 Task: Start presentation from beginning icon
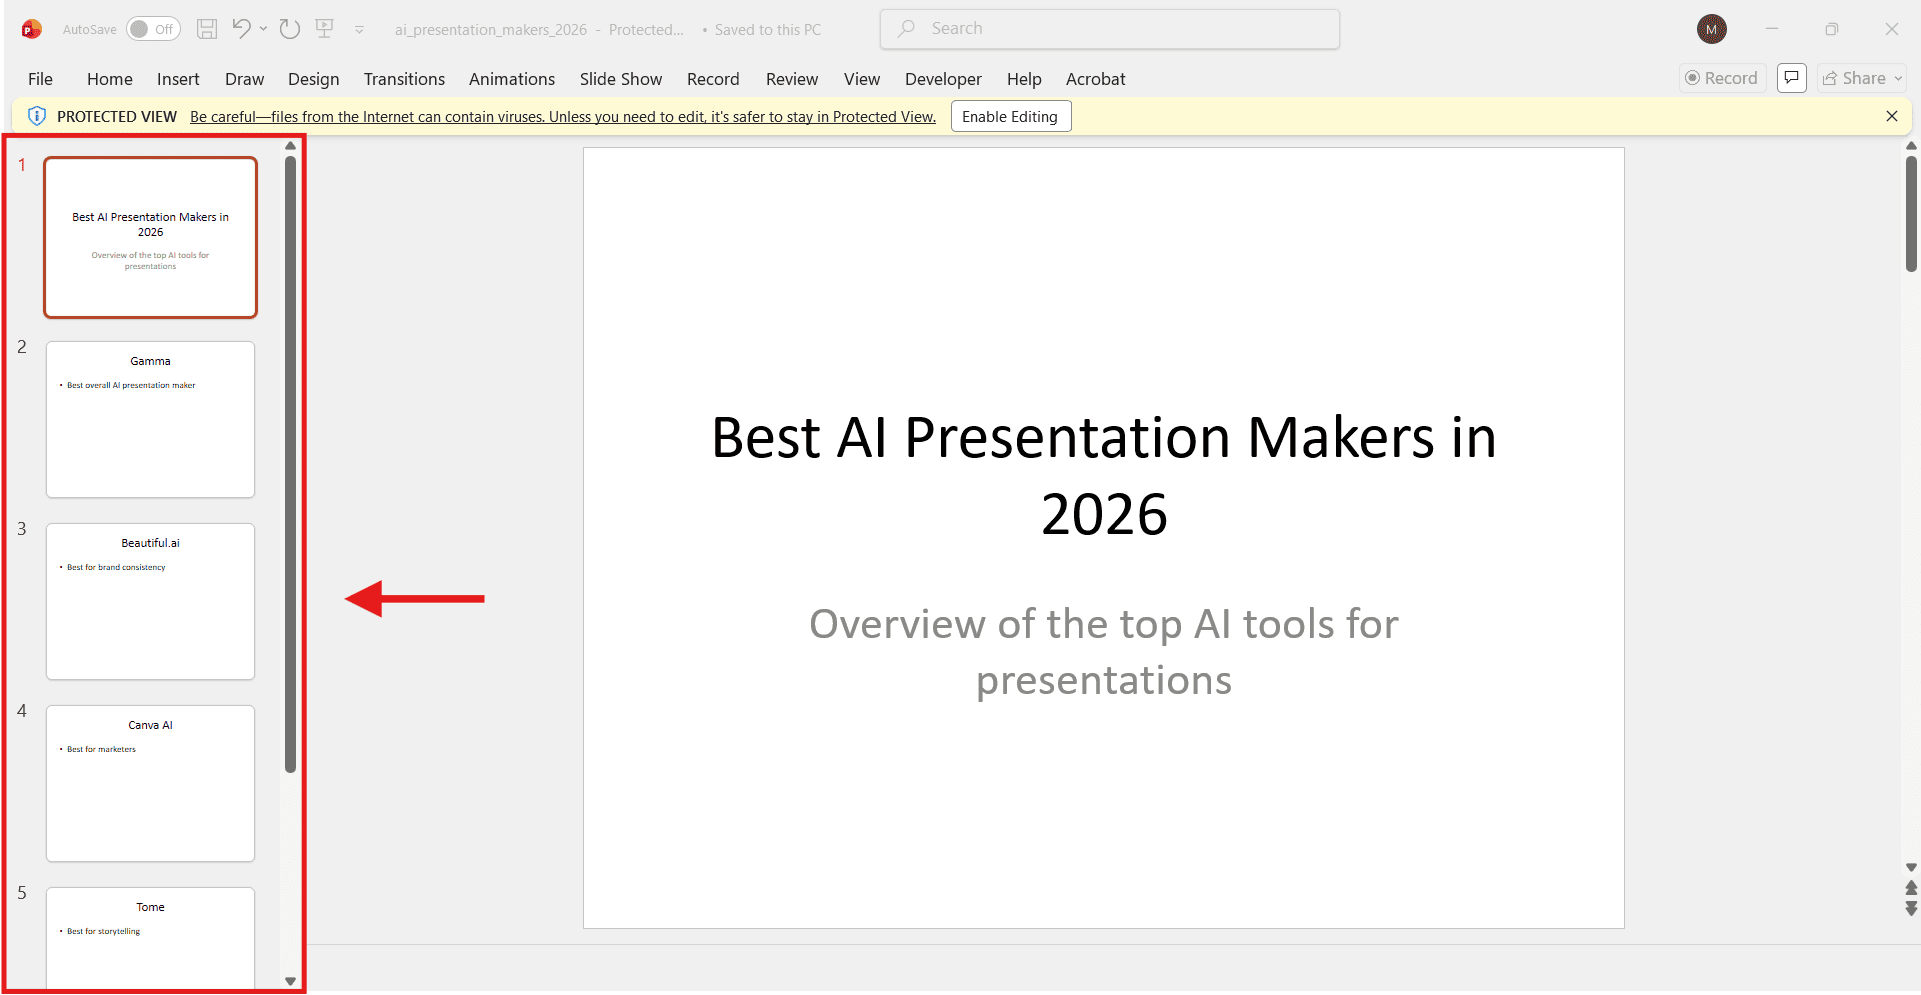[x=324, y=28]
